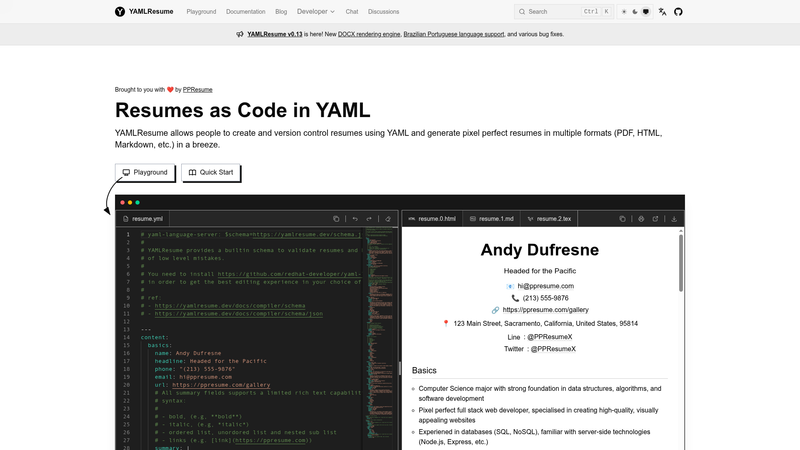Viewport: 800px width, 450px height.
Task: Click the github.com/redhat-developer link on line 6
Action: coord(289,274)
